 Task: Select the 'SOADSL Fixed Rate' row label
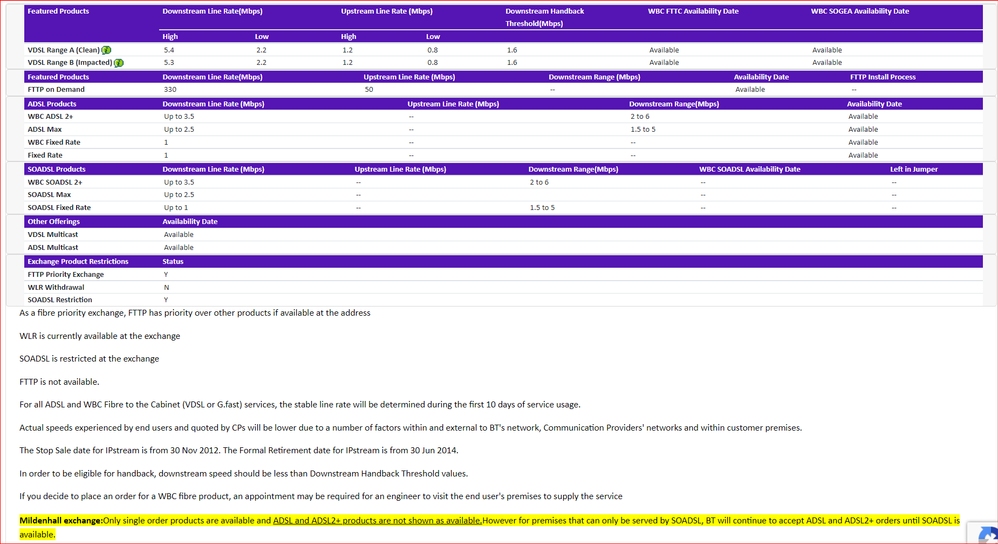(59, 207)
